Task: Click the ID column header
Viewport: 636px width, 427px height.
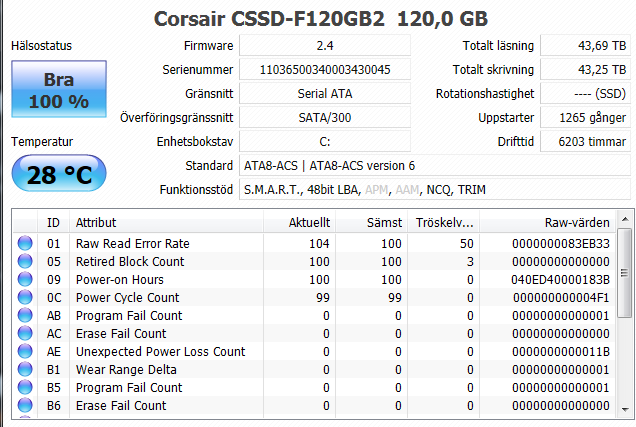Action: coord(53,222)
